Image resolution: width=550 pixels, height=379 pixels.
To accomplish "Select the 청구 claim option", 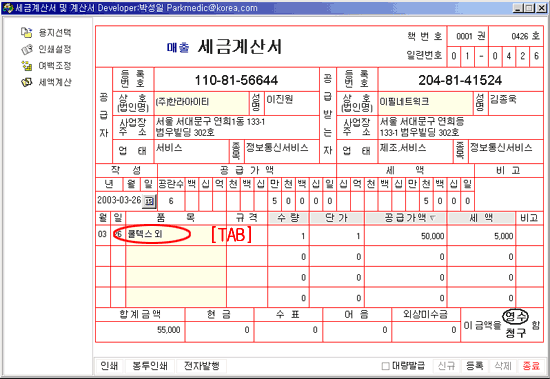I will pos(516,333).
